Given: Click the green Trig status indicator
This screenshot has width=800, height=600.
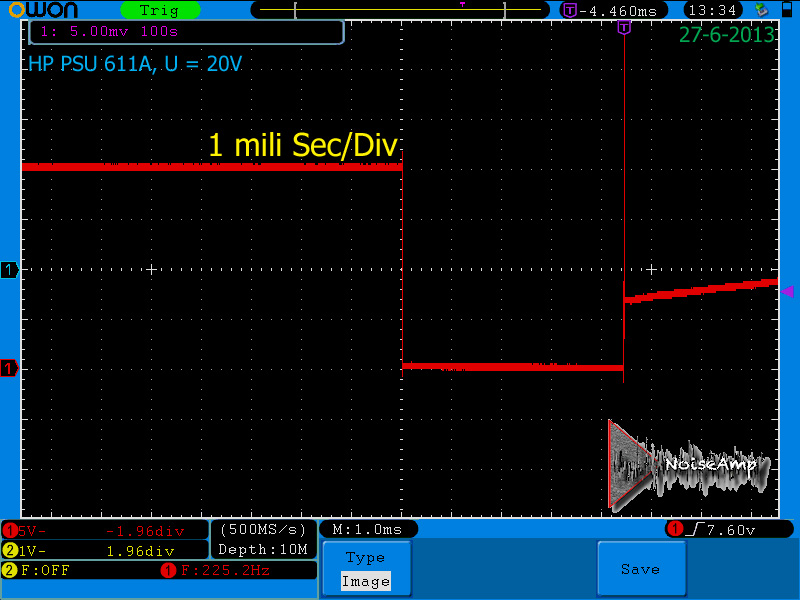Looking at the screenshot, I should tap(160, 10).
